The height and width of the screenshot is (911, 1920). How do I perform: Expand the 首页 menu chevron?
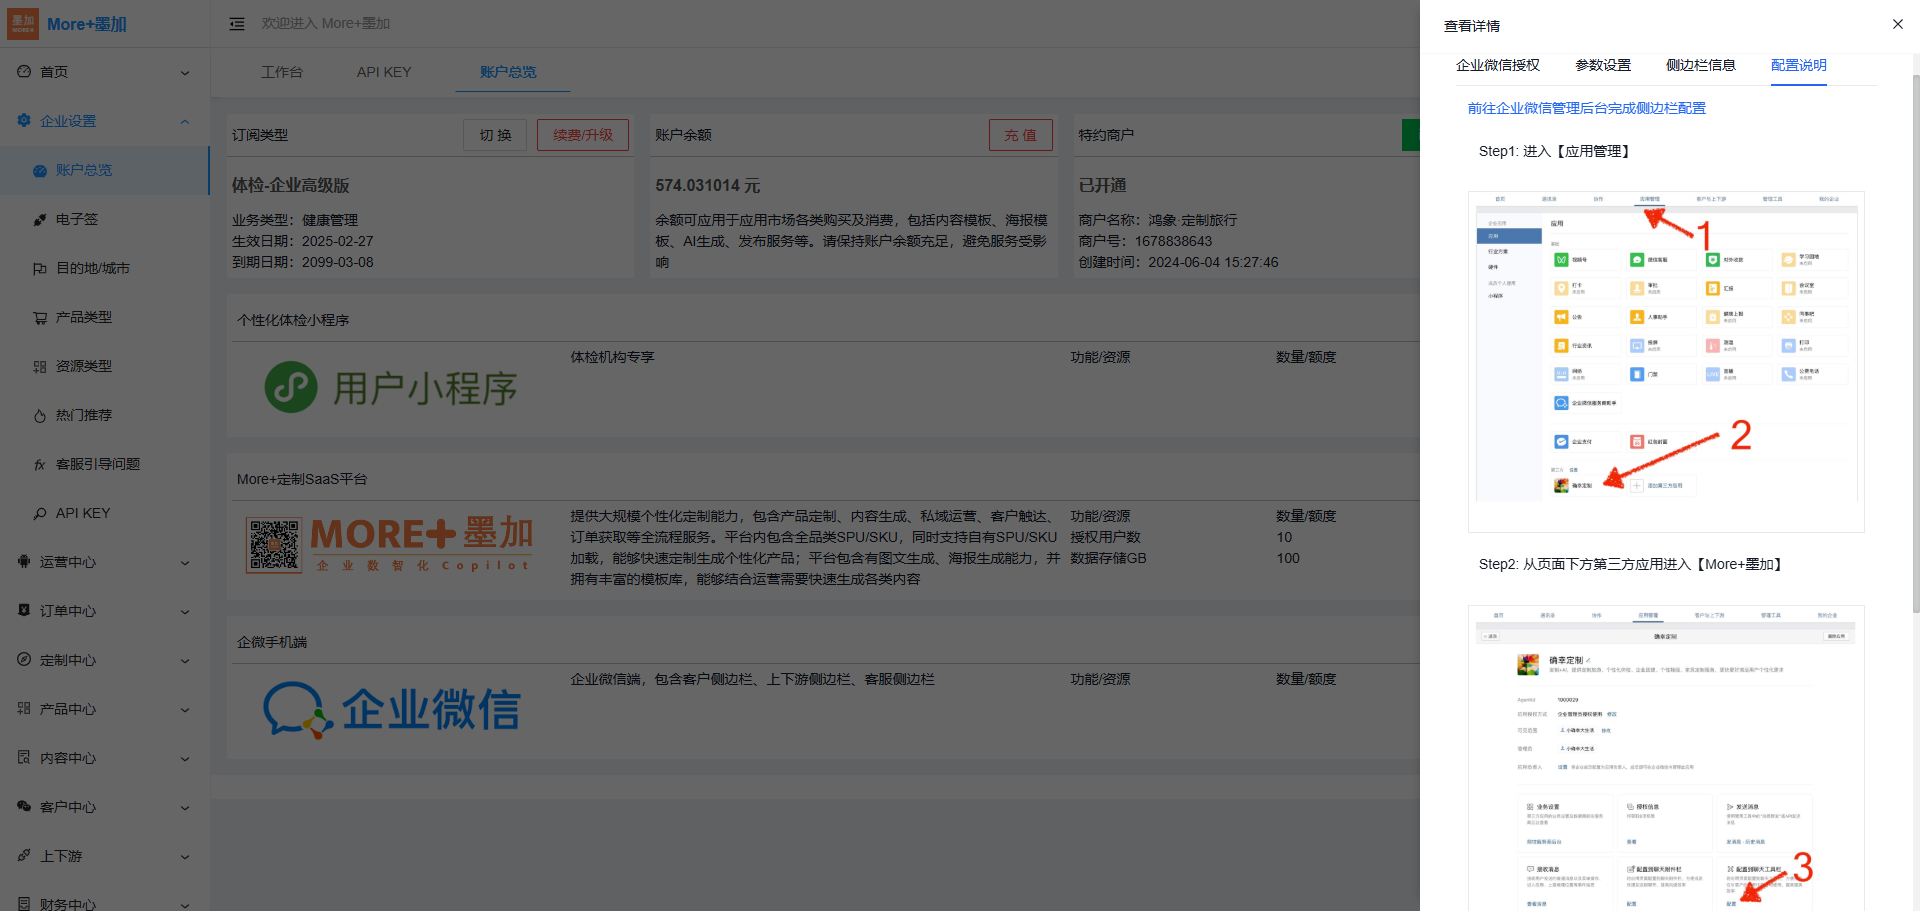[x=185, y=73]
